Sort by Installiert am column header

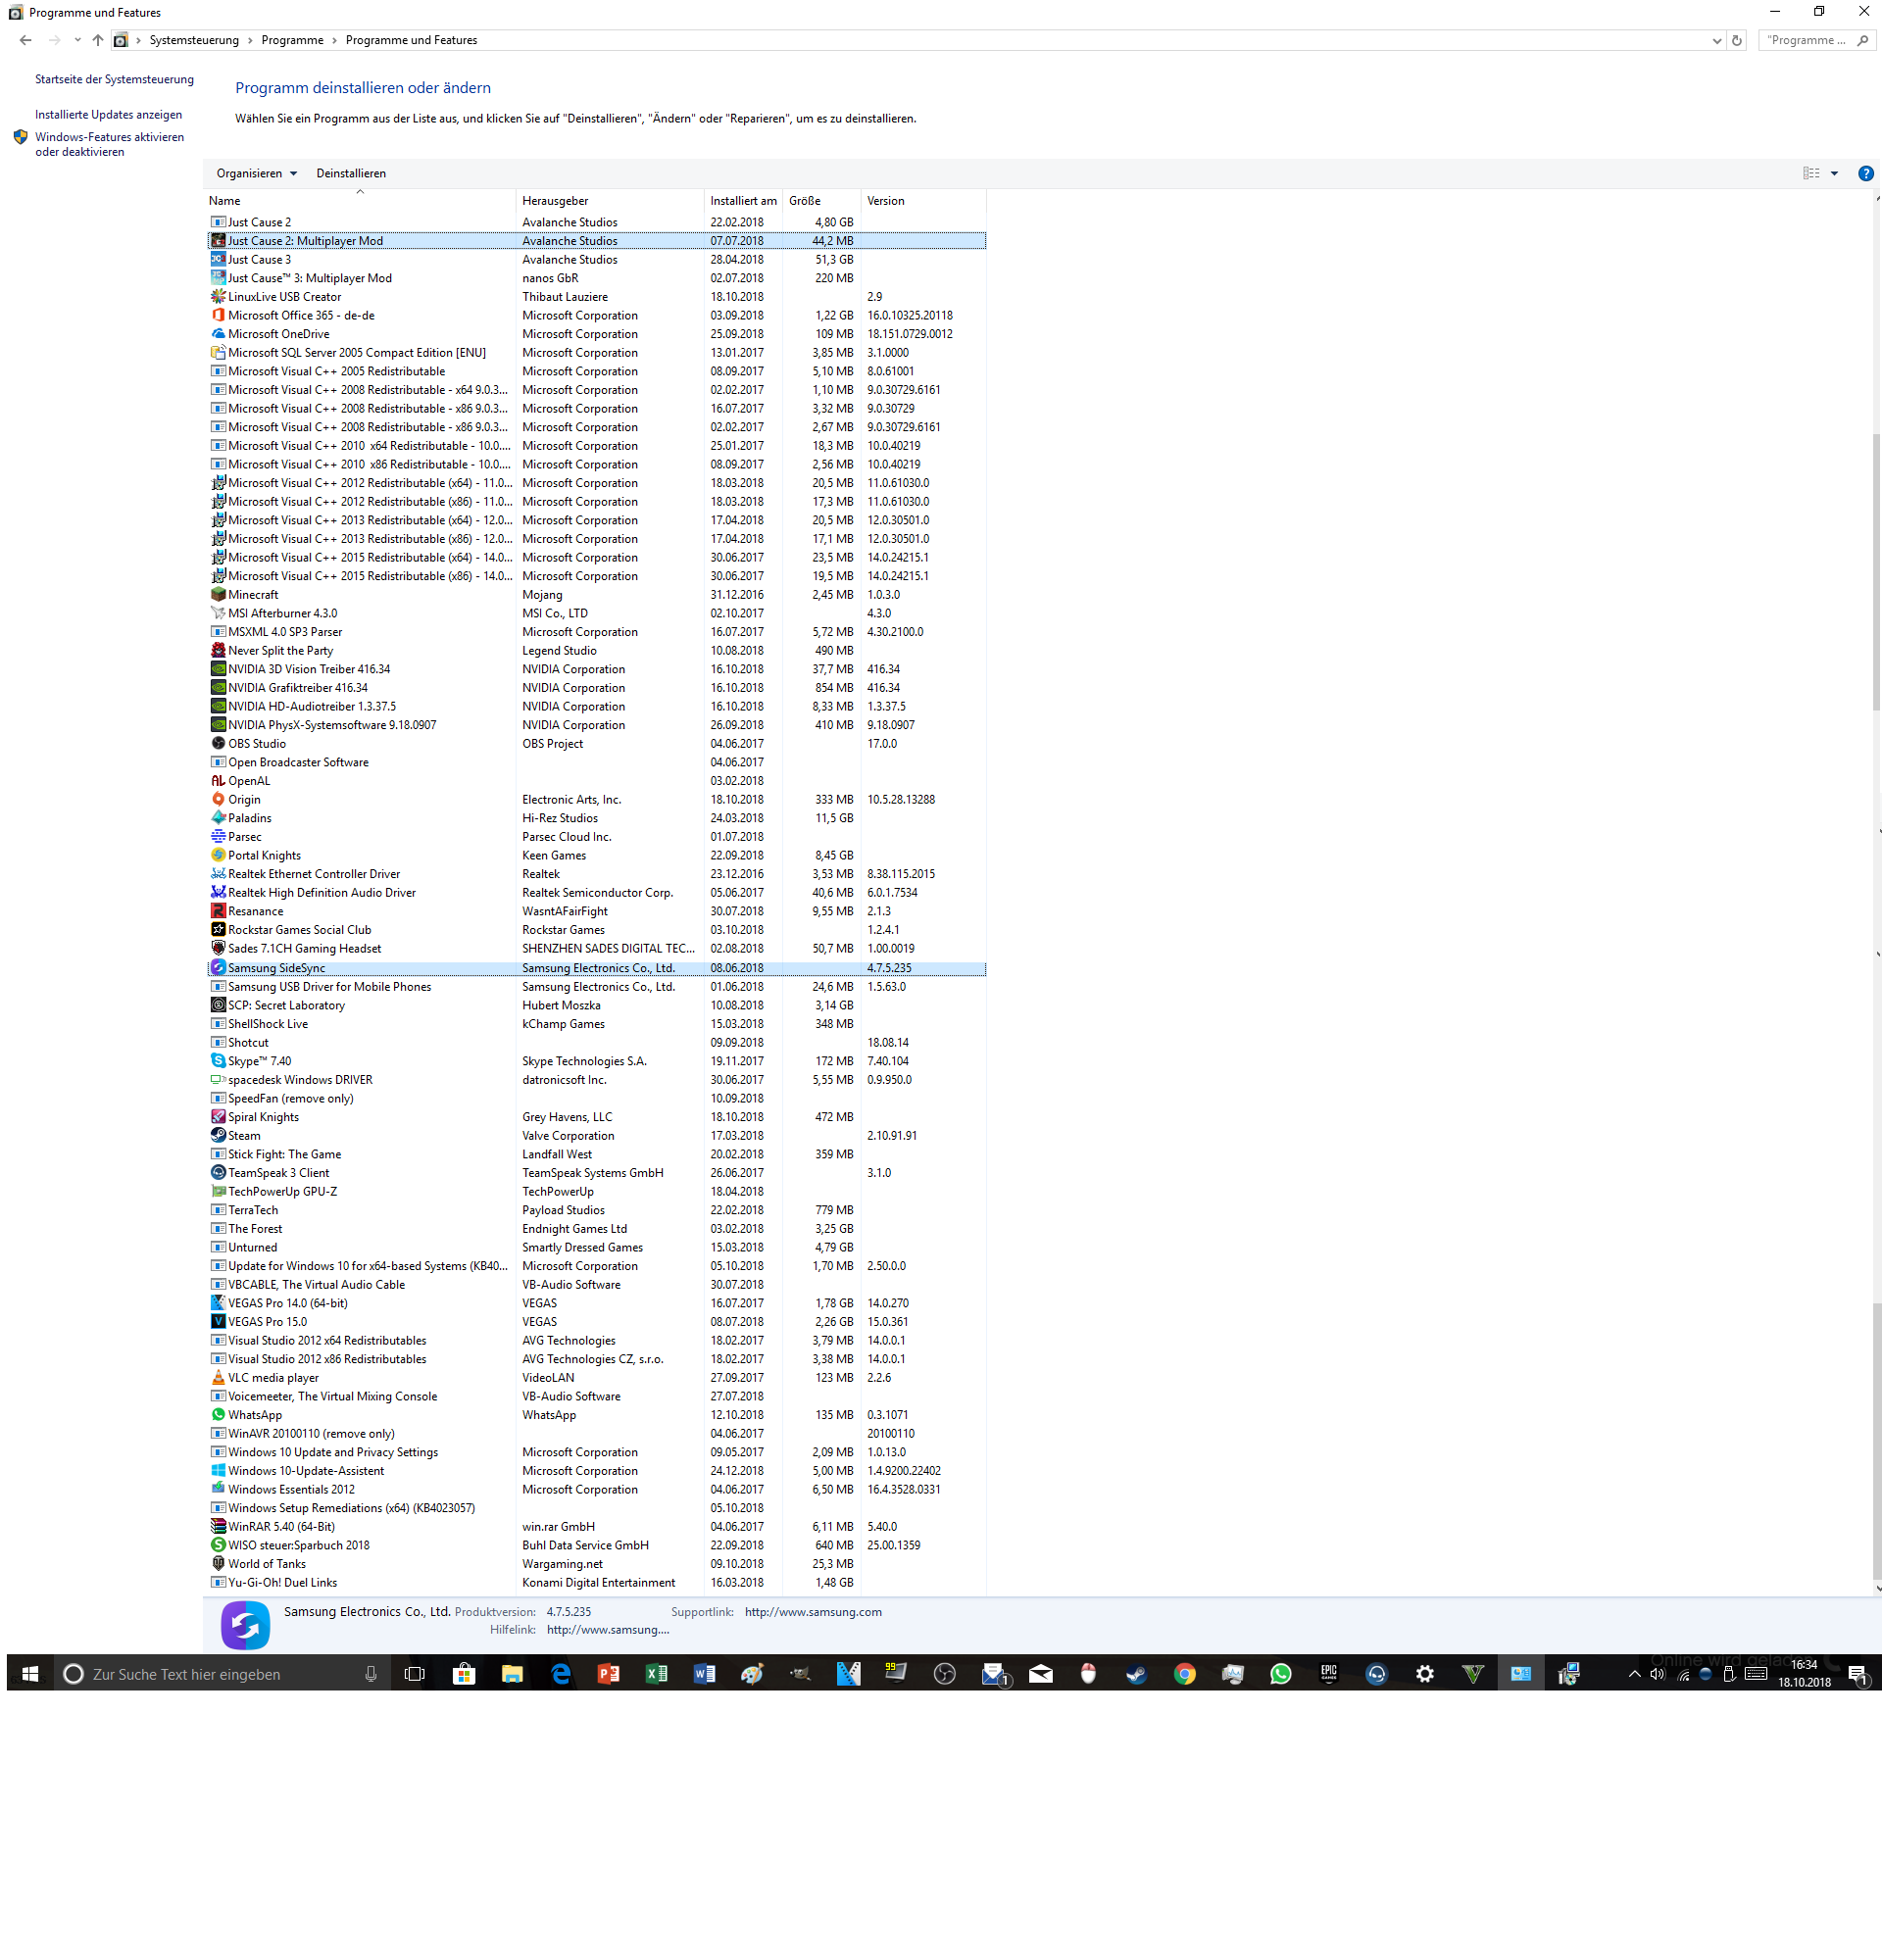[x=743, y=201]
